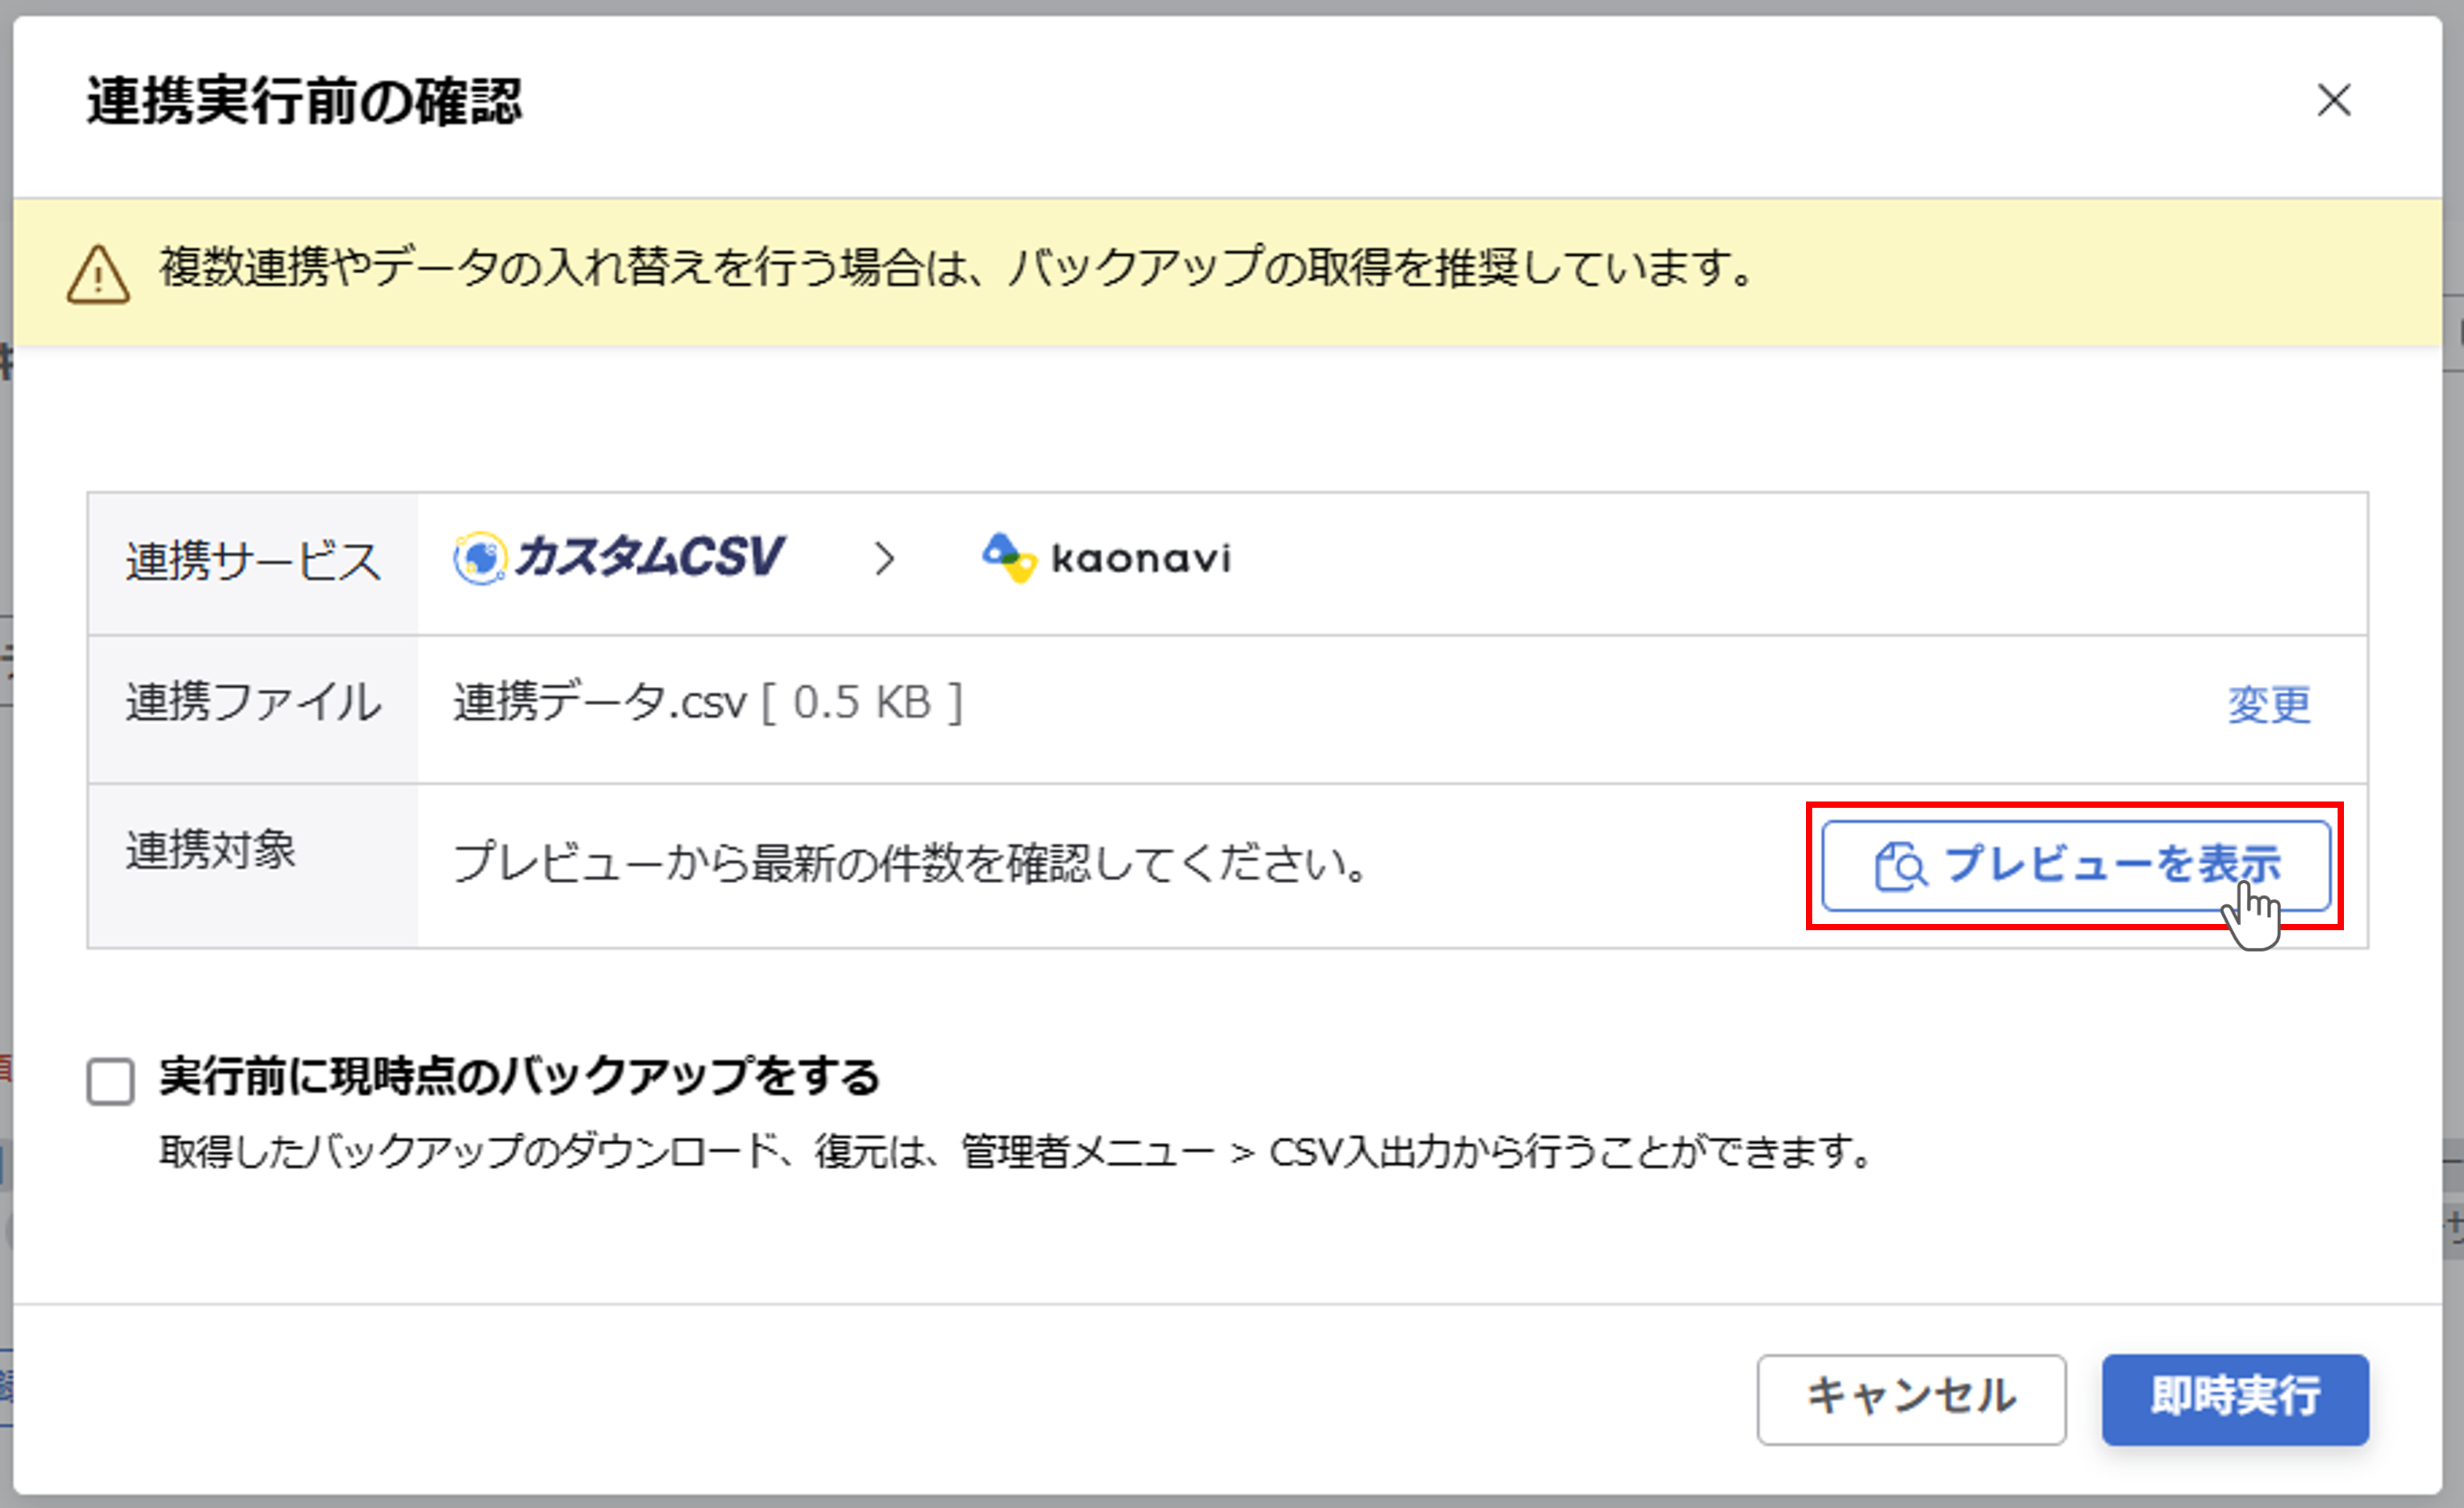Click the 変更 link for the file
This screenshot has width=2464, height=1508.
2269,704
